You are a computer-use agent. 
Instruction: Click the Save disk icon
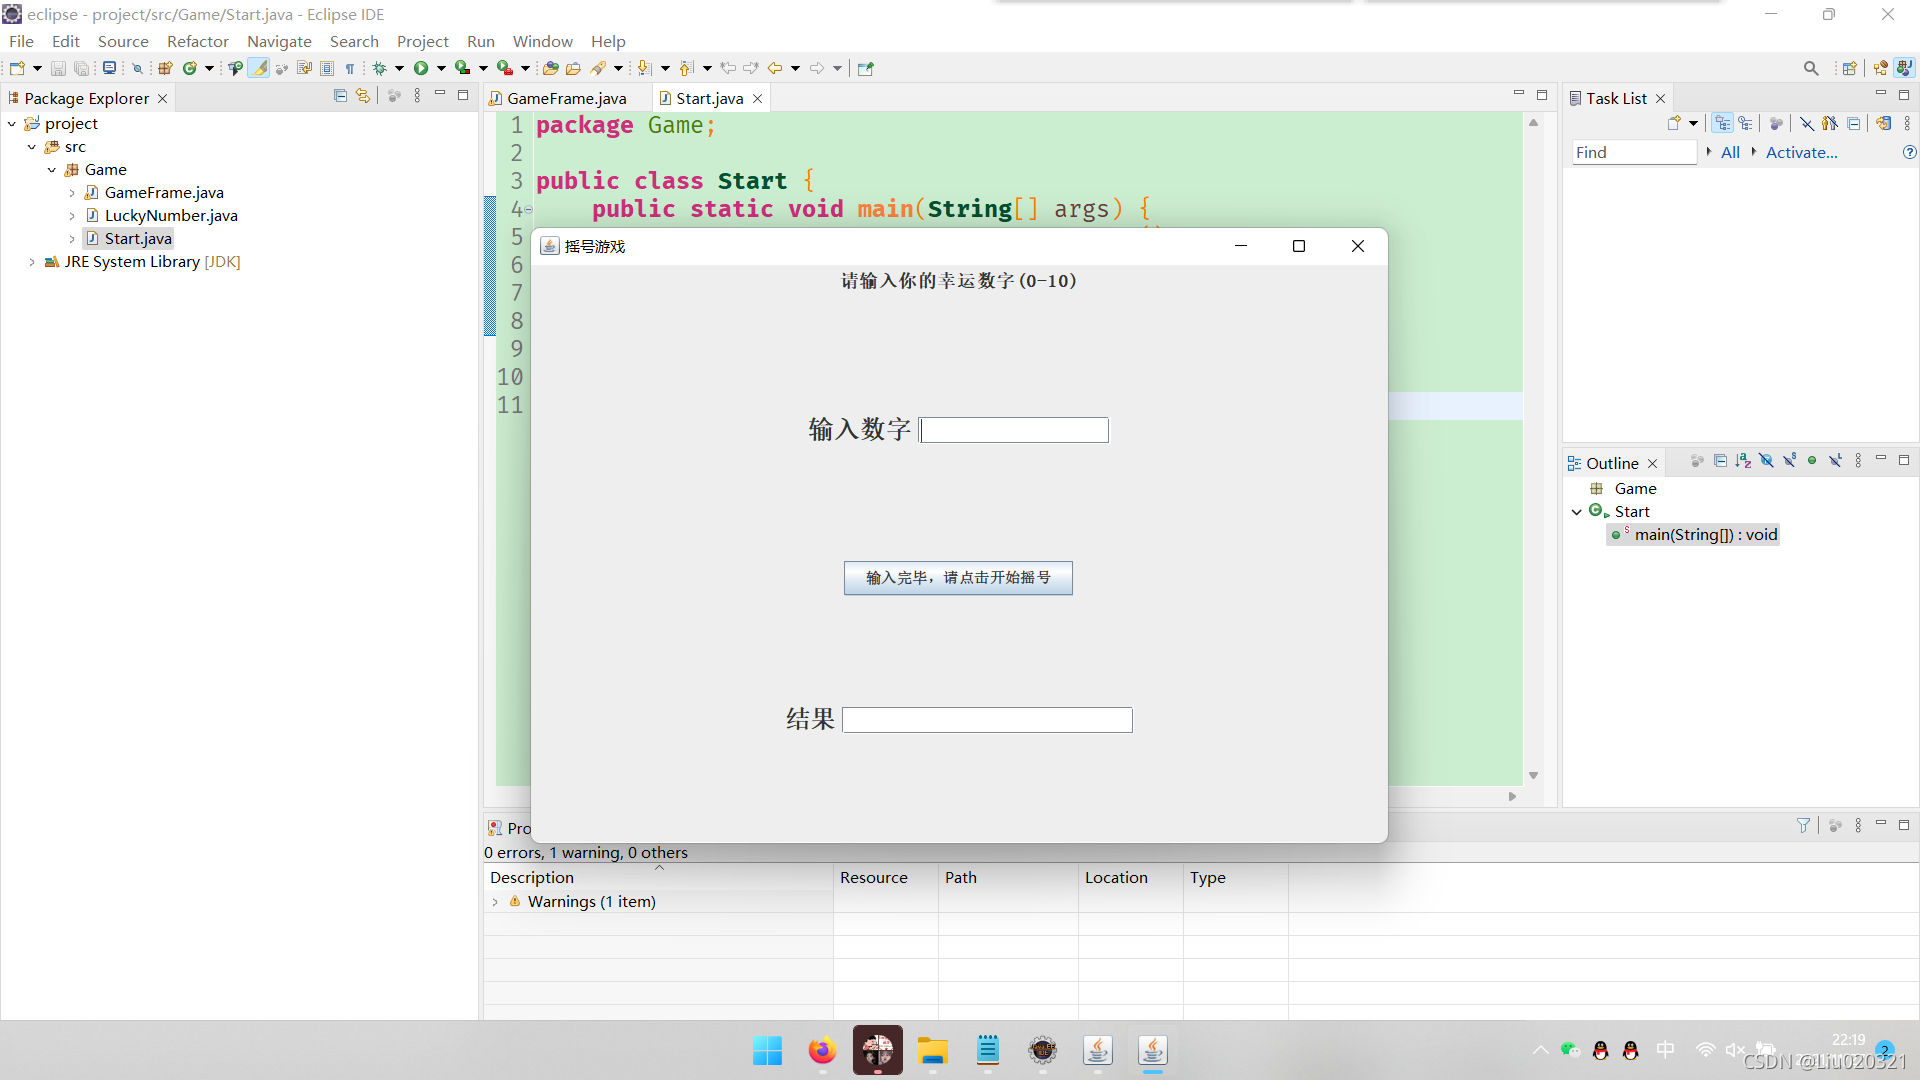click(58, 68)
